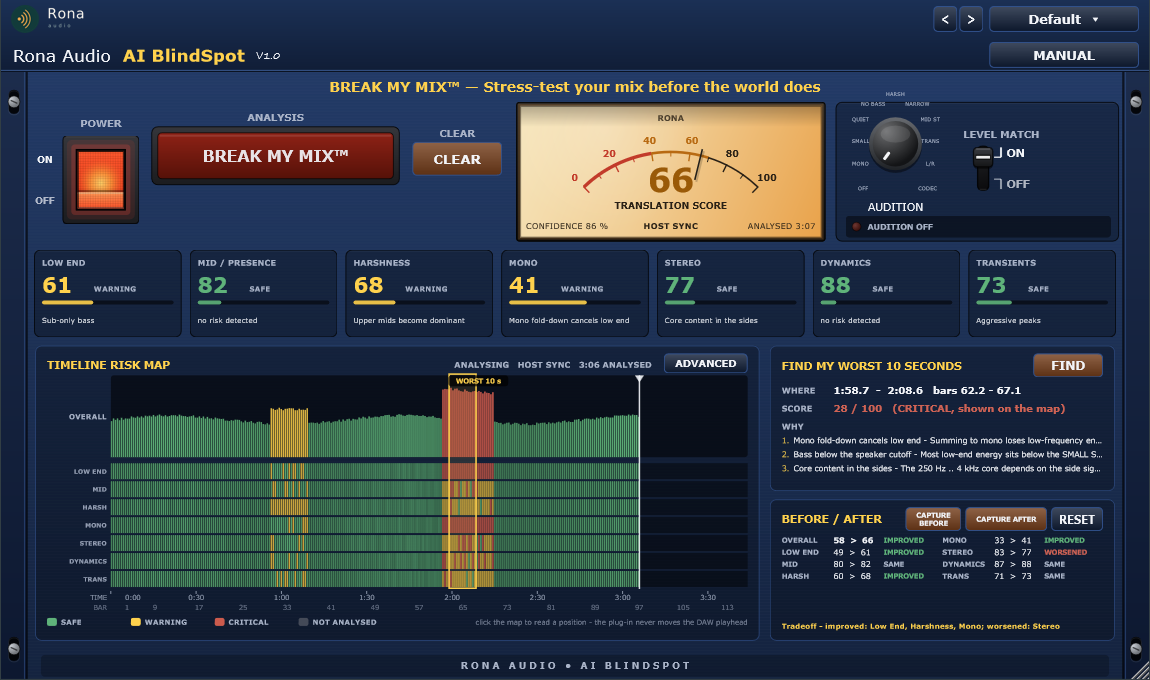Select the TRANS audition position label

tap(930, 141)
